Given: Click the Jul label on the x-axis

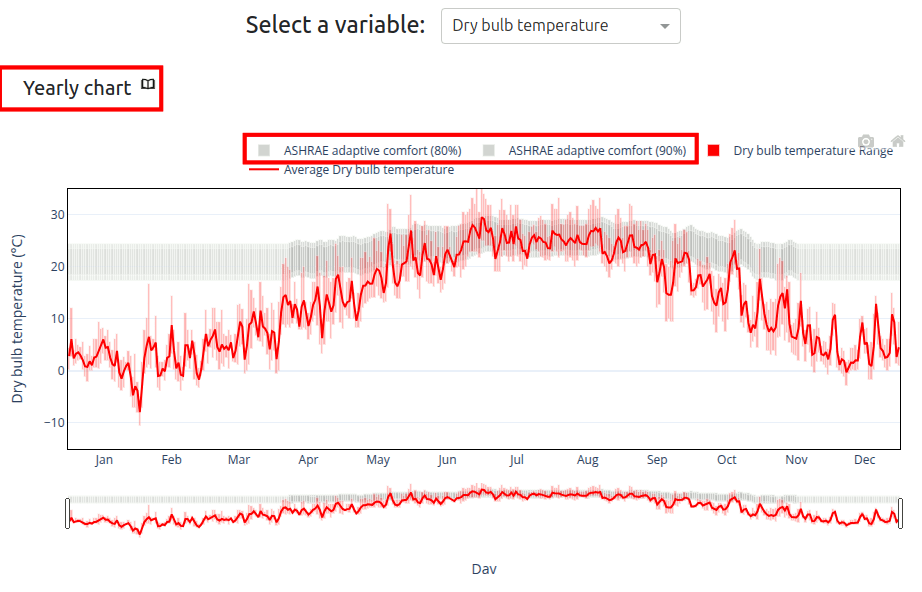Looking at the screenshot, I should (516, 460).
